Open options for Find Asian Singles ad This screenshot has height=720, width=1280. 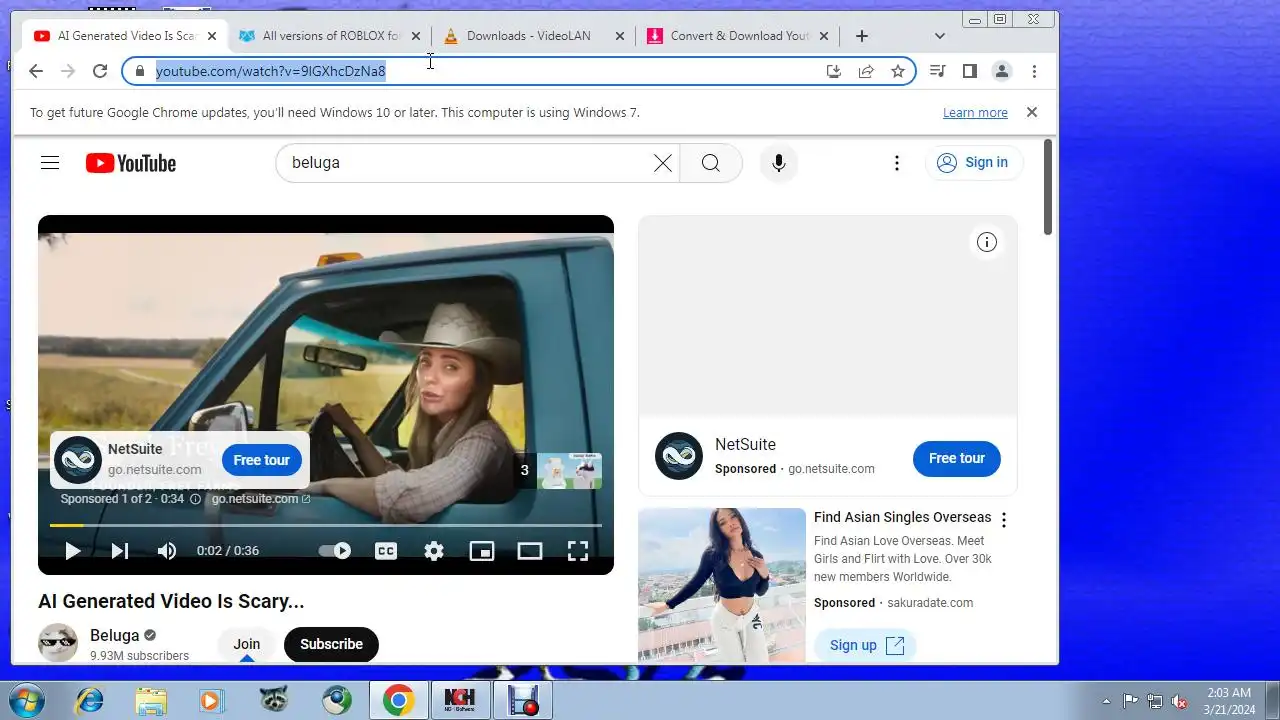pyautogui.click(x=1004, y=520)
